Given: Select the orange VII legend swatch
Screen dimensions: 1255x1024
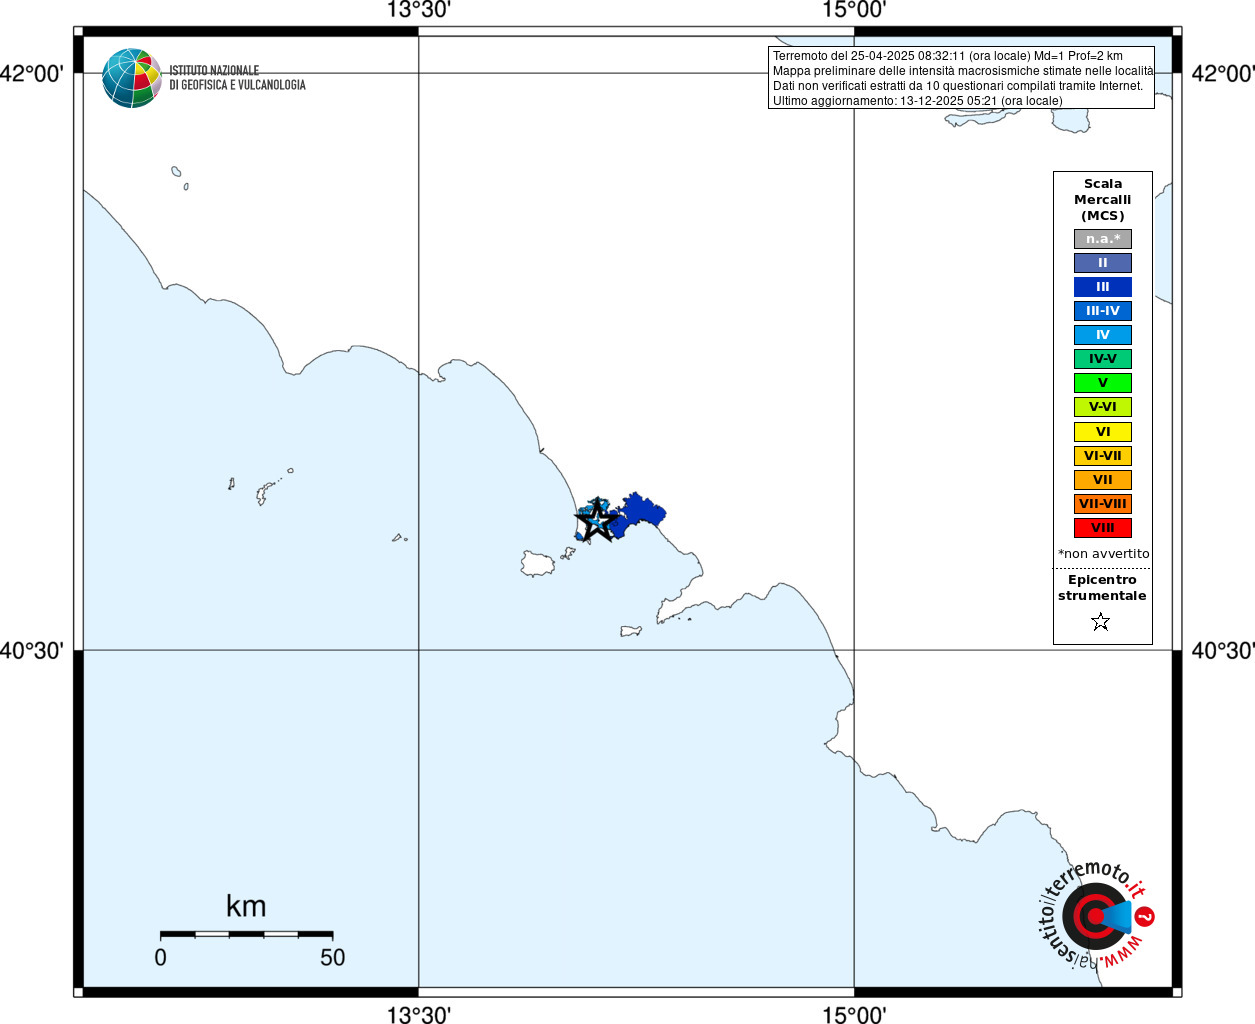Looking at the screenshot, I should tap(1103, 480).
